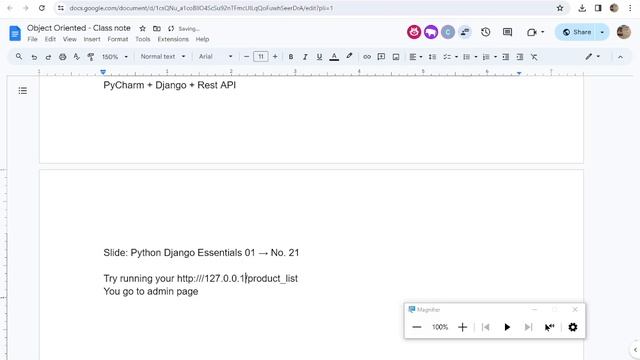Image resolution: width=640 pixels, height=360 pixels.
Task: Toggle the checklist formatting
Action: 447,57
